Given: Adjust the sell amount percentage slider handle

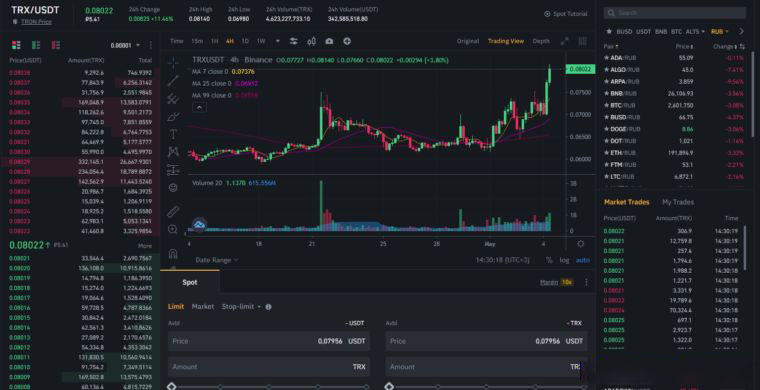Looking at the screenshot, I should [x=389, y=387].
